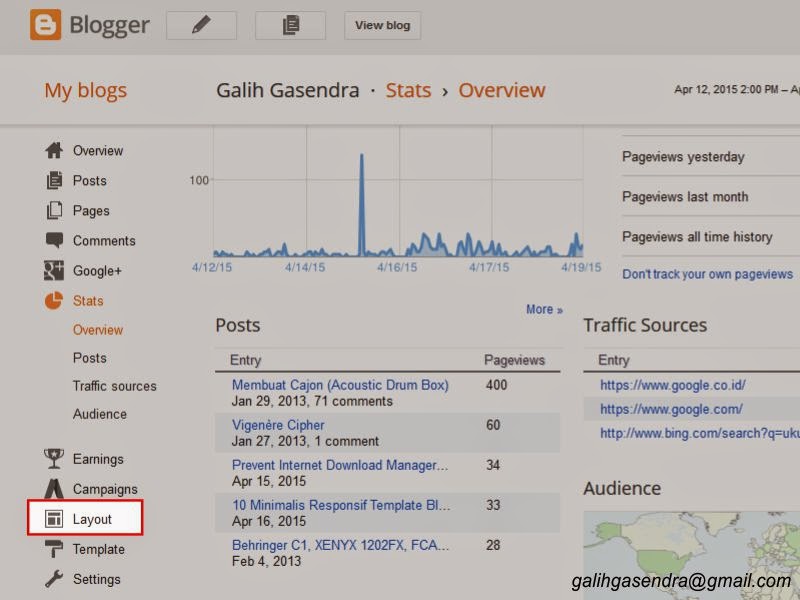
Task: Click Stats in the breadcrumb navigation
Action: click(x=408, y=90)
